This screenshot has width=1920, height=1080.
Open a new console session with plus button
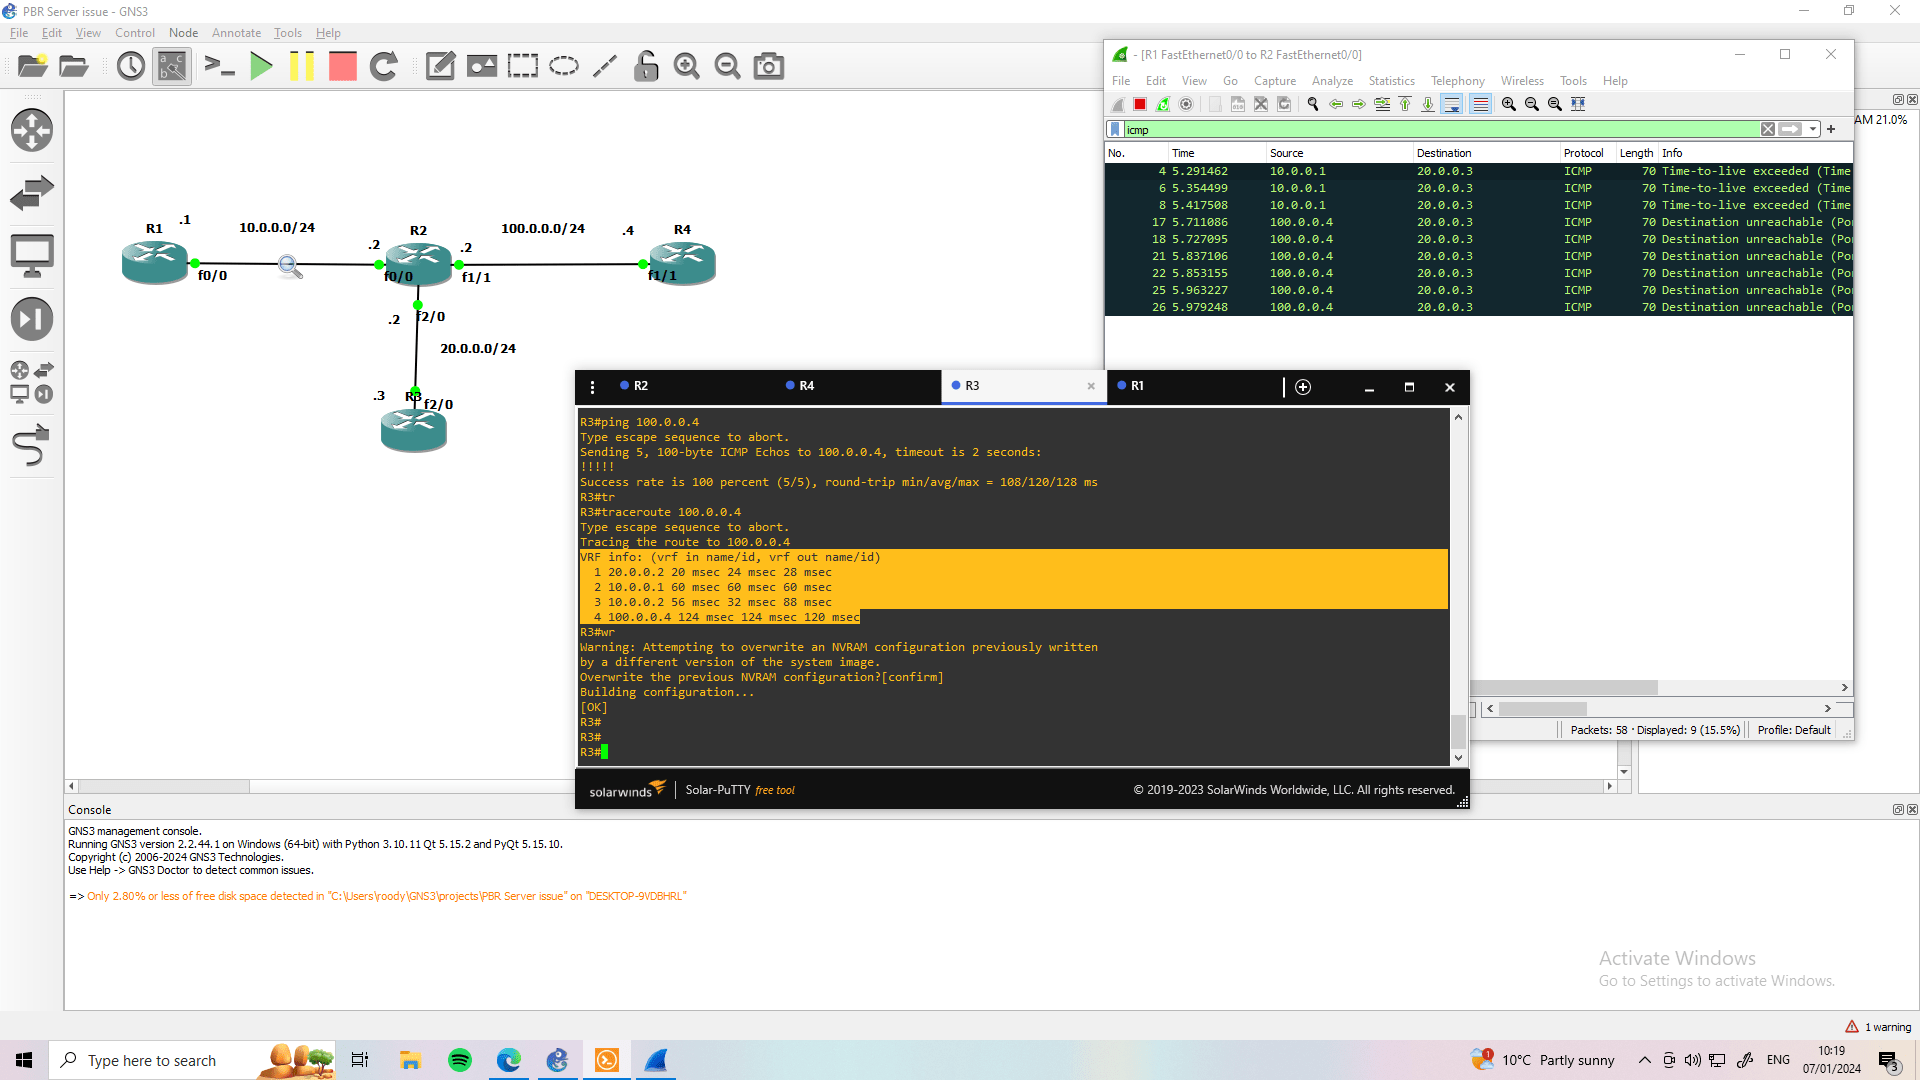(x=1303, y=387)
